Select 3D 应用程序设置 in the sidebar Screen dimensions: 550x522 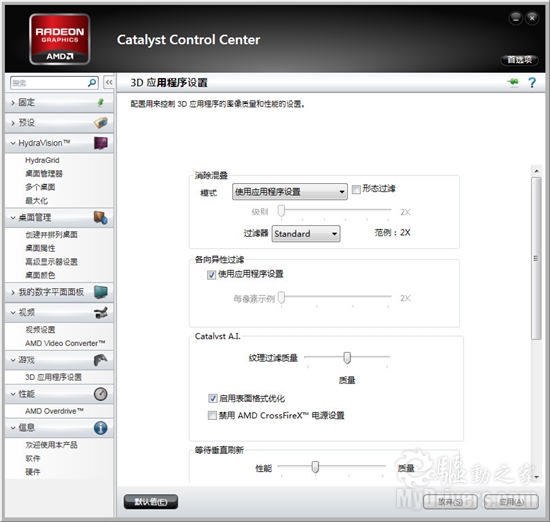pos(53,377)
